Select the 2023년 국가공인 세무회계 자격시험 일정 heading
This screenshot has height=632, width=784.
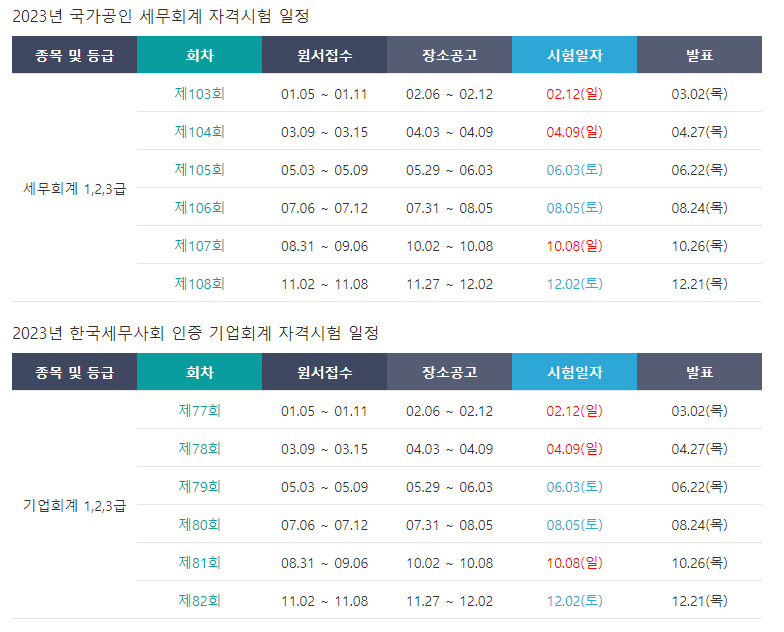(160, 16)
